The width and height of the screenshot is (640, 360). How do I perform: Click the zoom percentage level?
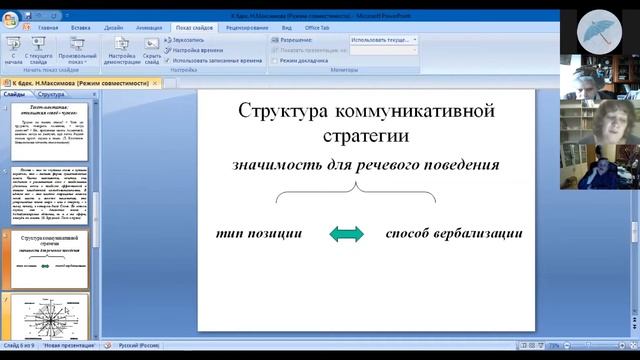pos(554,346)
